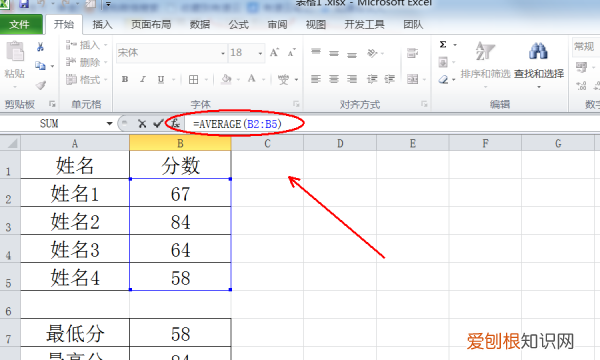600x360 pixels.
Task: Align text right
Action: point(352,79)
